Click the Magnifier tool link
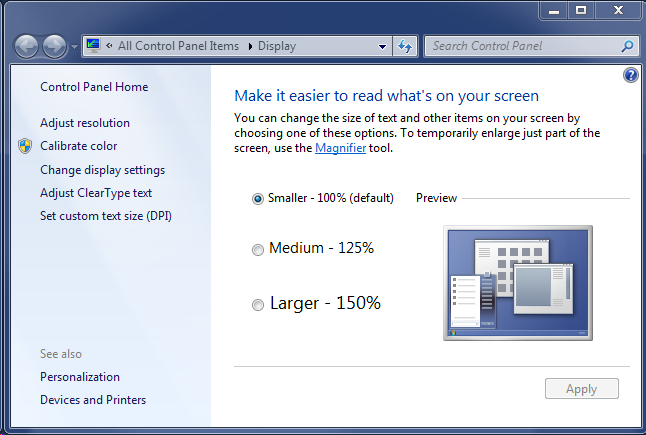Screen dimensions: 646x435 340,148
